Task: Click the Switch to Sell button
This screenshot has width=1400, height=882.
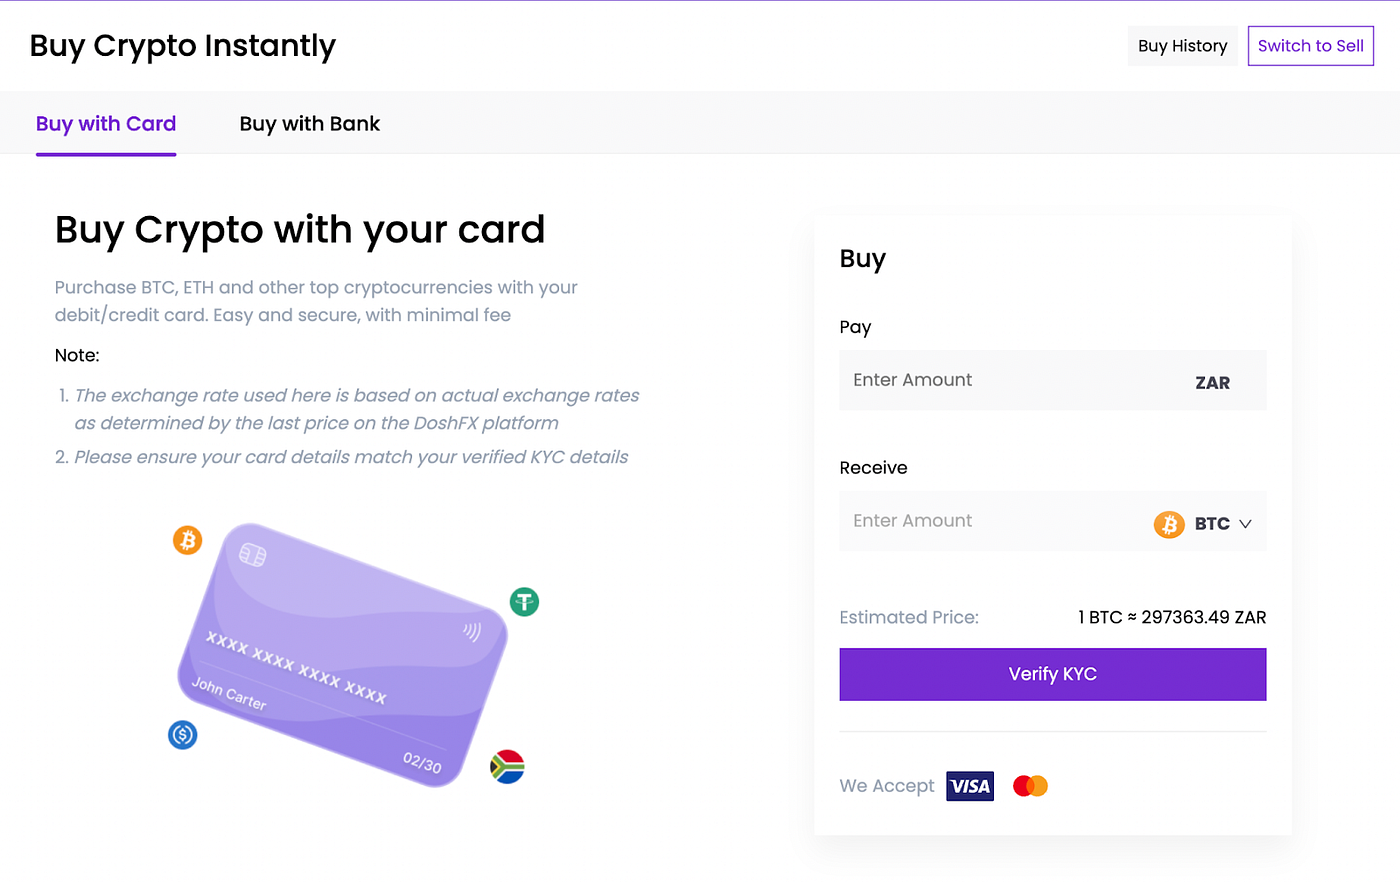Action: [1310, 46]
